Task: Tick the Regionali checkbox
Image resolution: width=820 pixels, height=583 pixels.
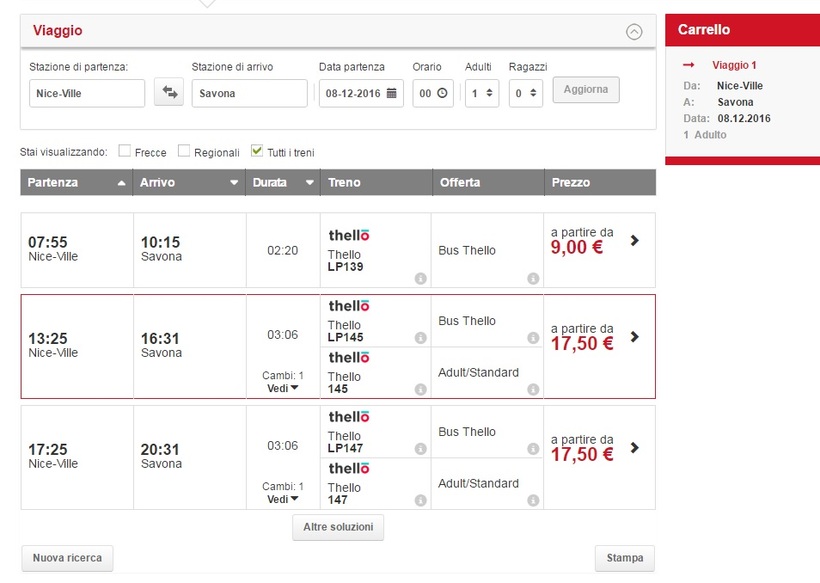Action: (x=184, y=151)
